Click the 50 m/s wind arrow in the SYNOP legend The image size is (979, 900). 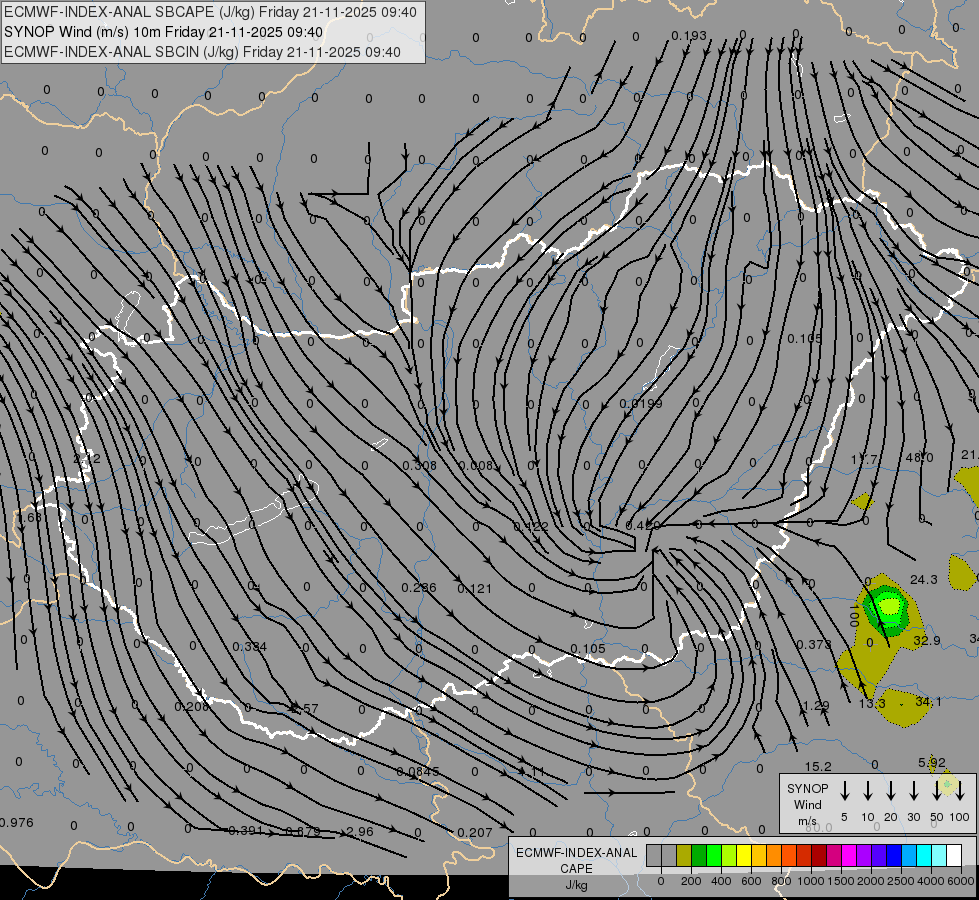(937, 791)
